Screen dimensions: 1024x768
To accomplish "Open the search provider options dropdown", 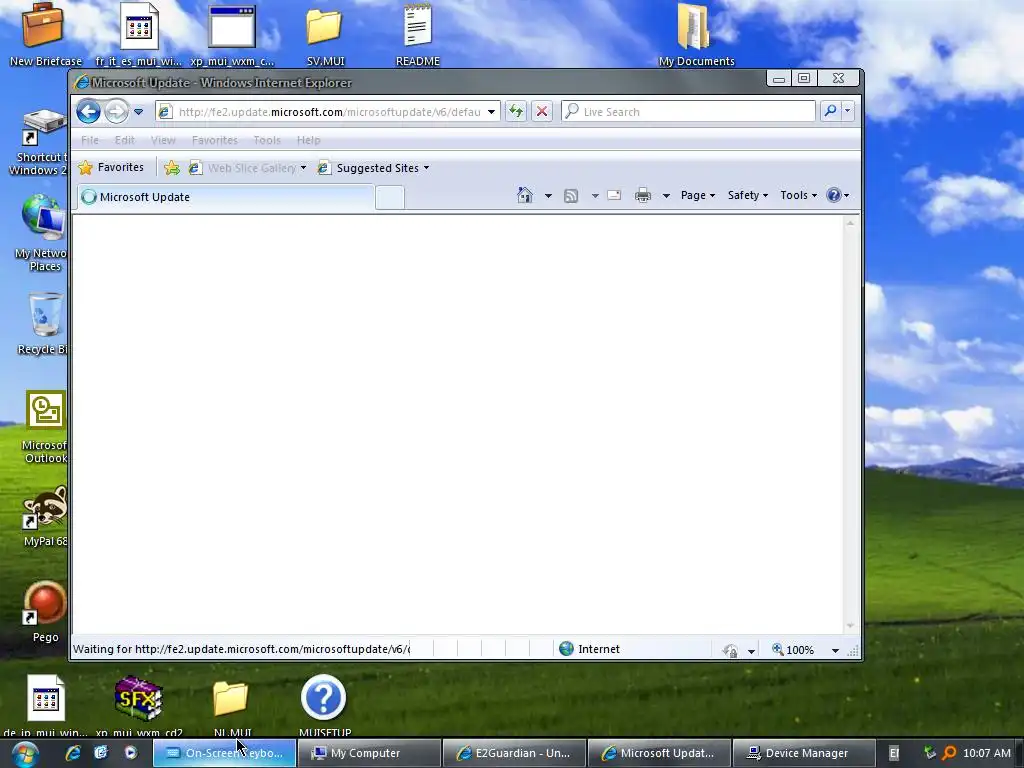I will pos(847,111).
